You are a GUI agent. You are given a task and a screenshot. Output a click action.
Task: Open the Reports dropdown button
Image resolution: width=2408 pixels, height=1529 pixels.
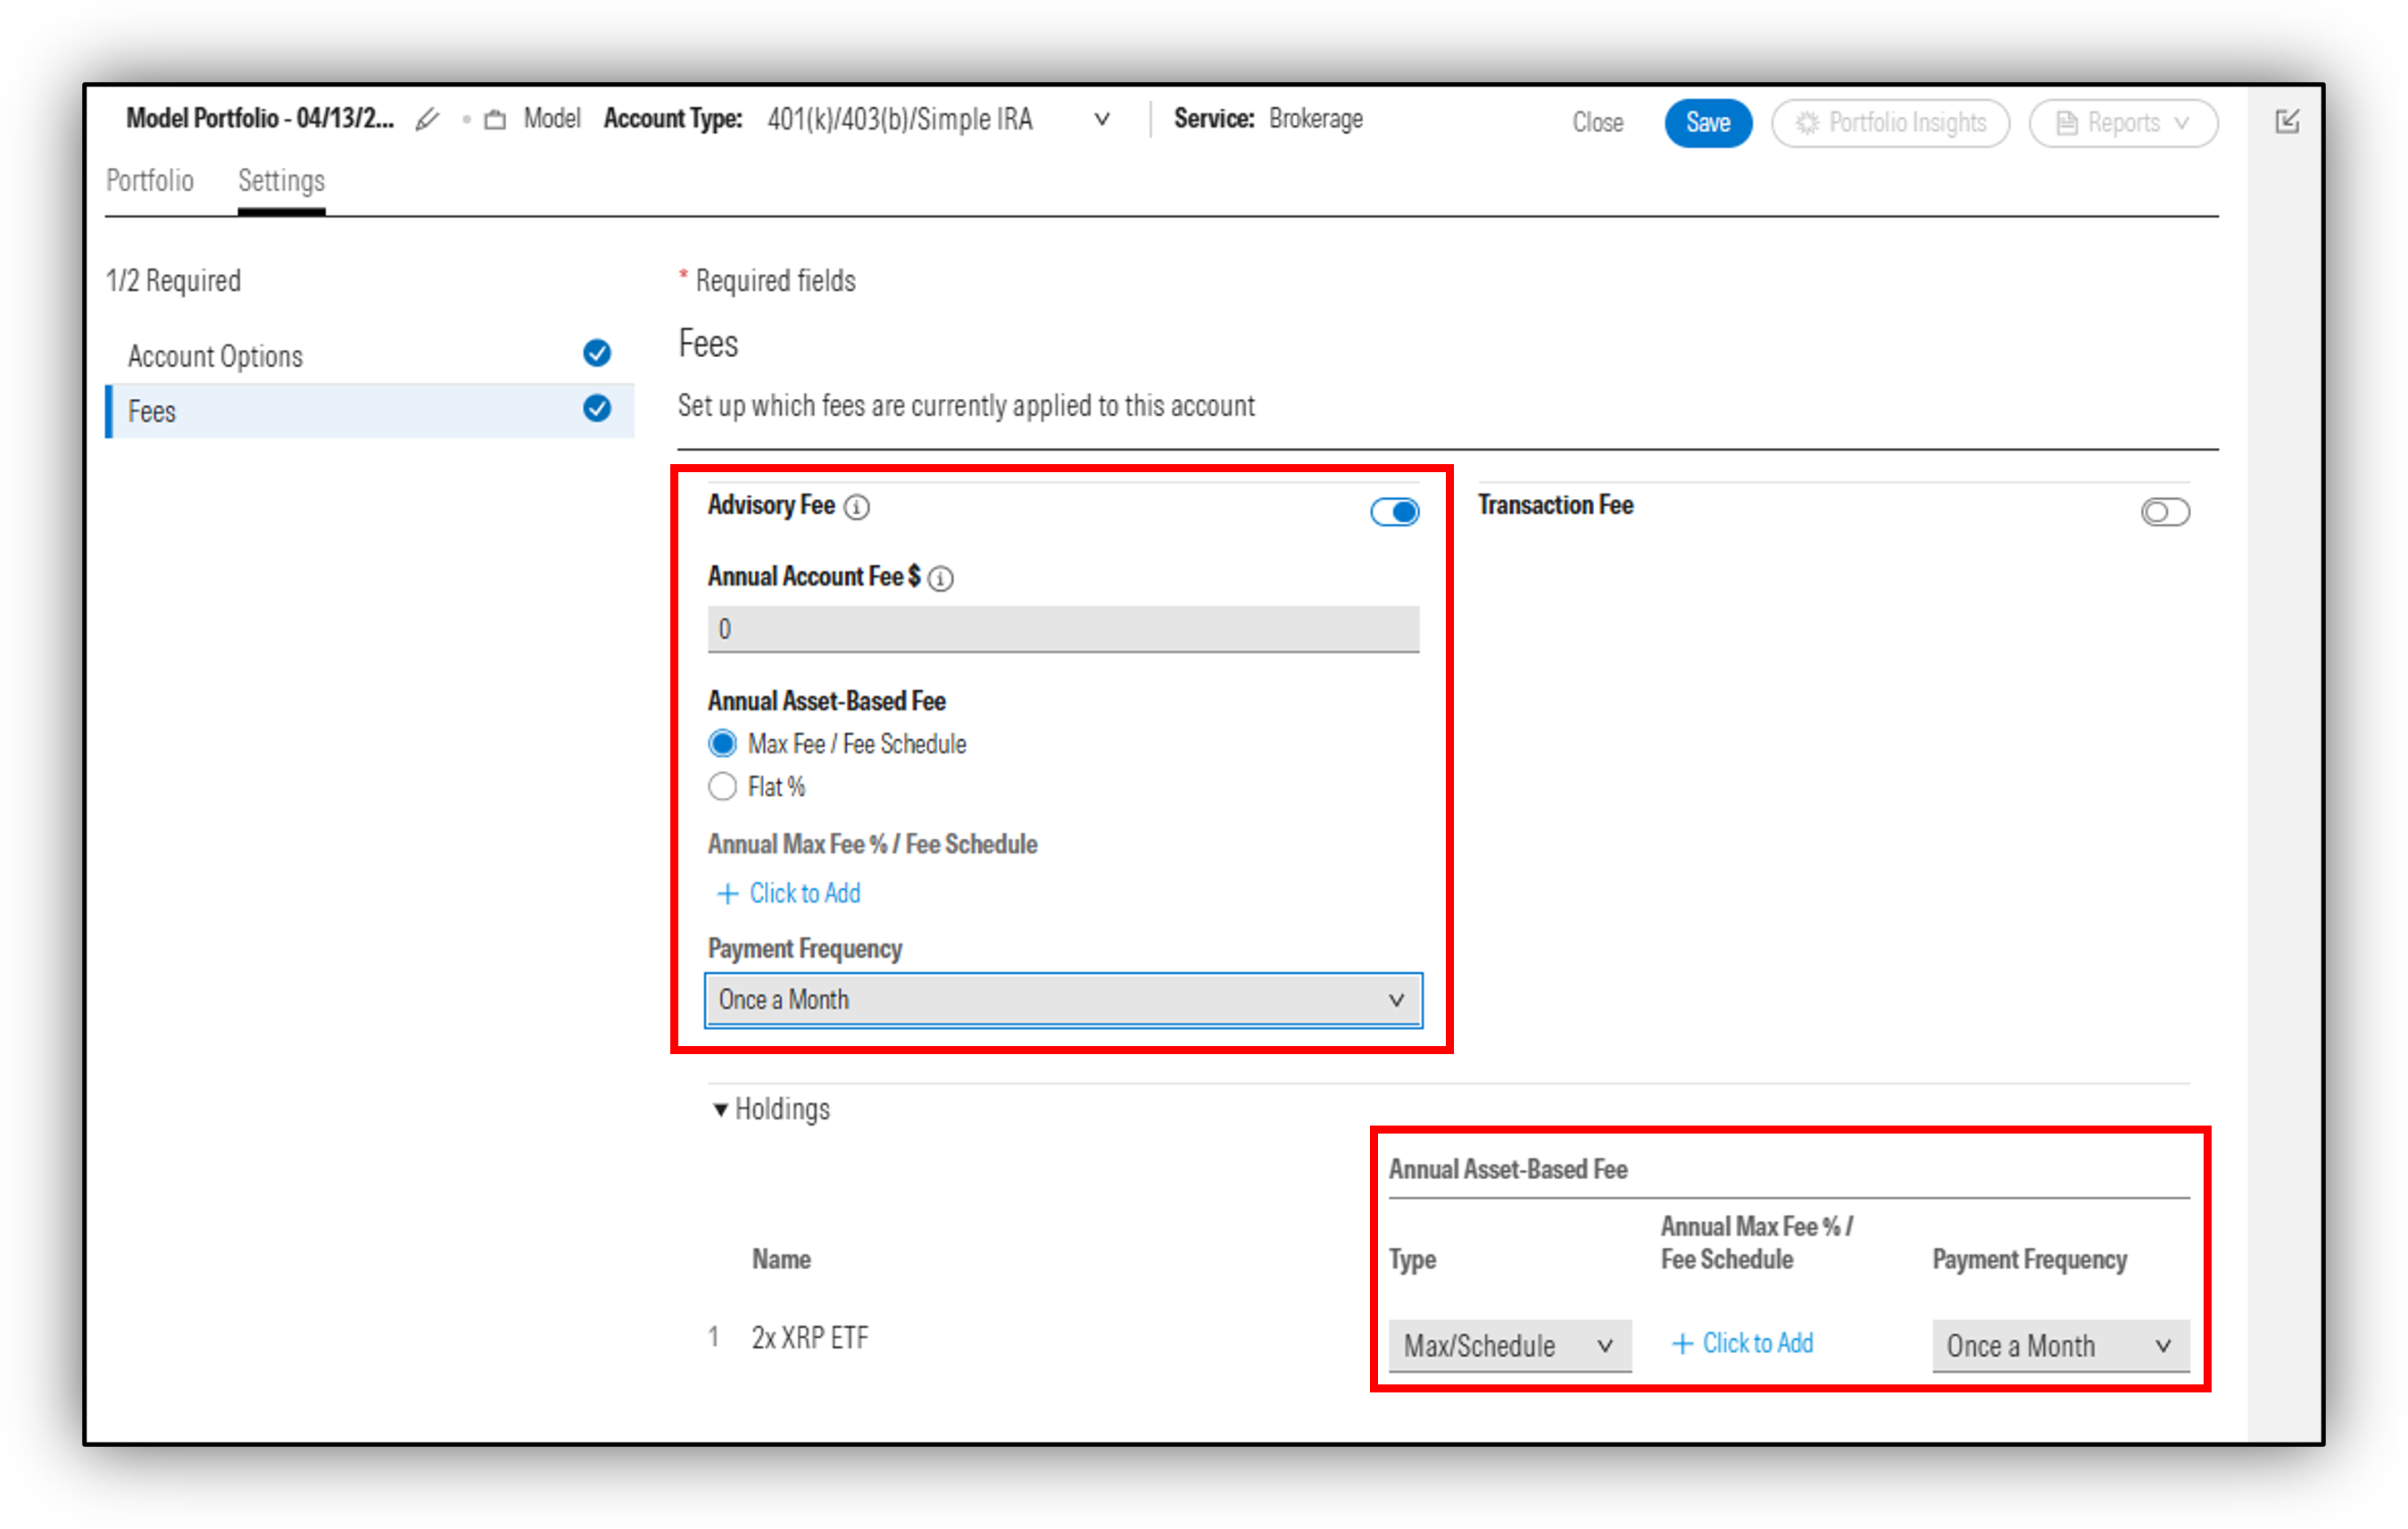pyautogui.click(x=2123, y=123)
